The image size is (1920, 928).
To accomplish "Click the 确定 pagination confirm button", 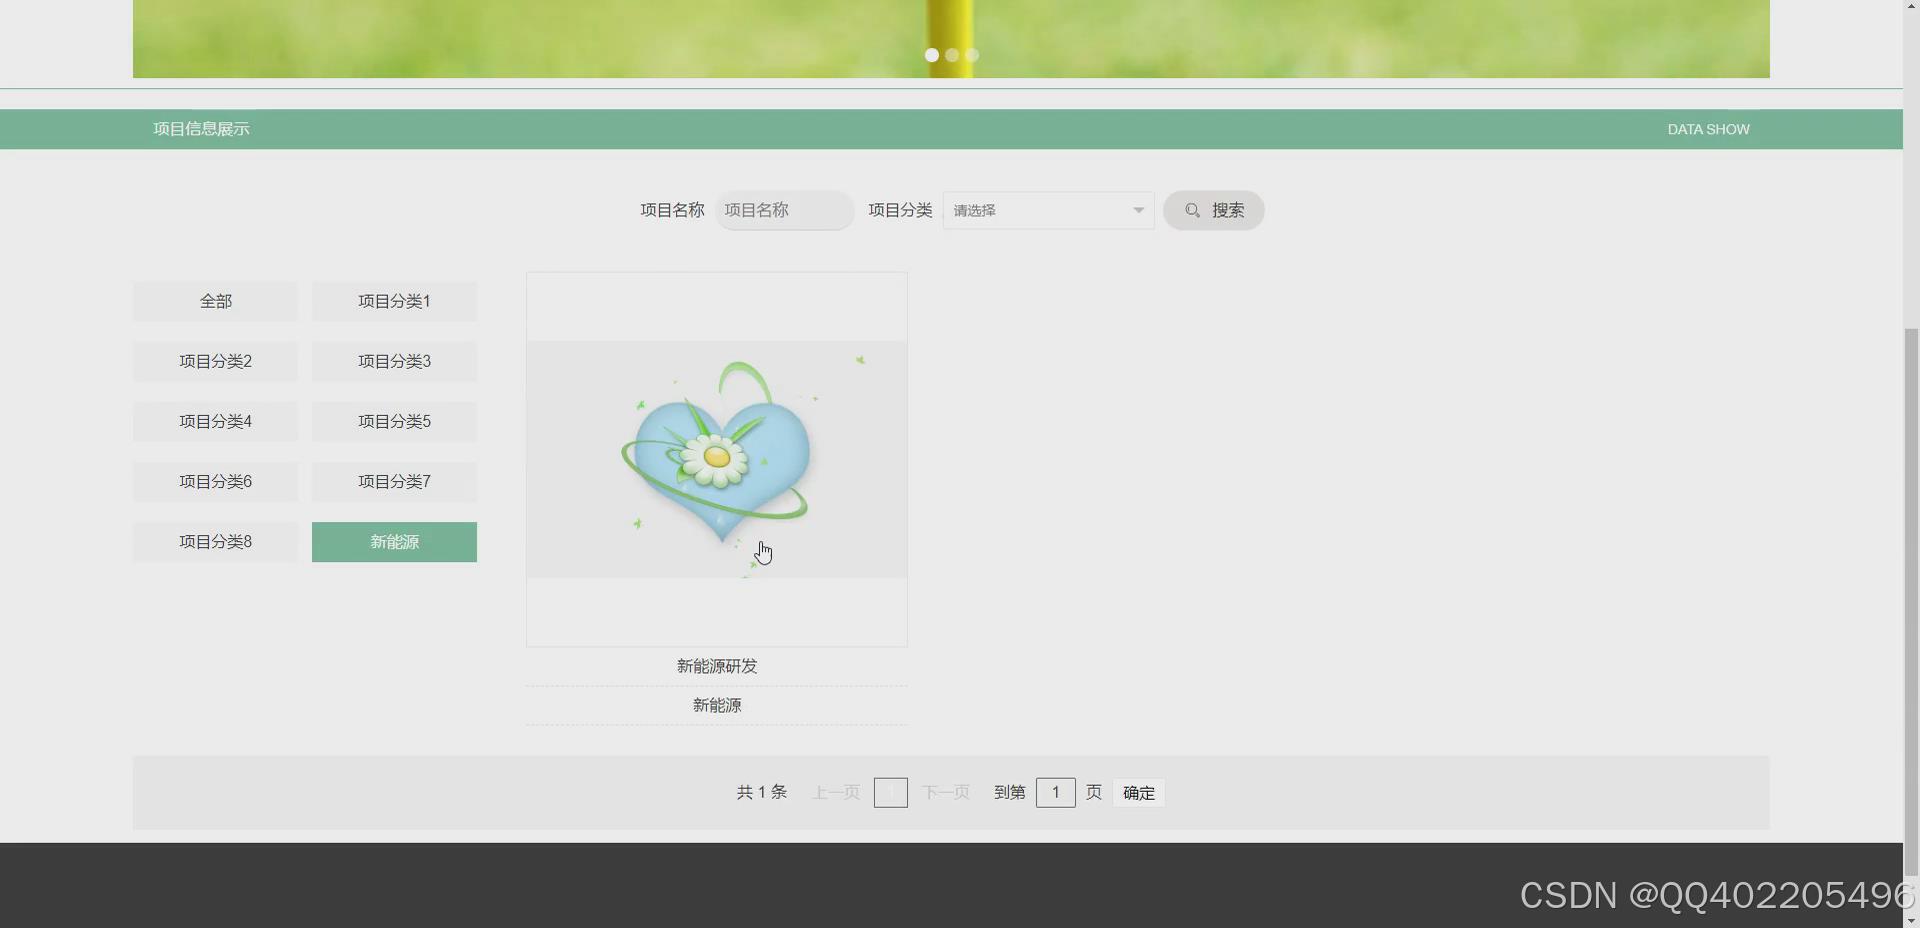I will click(x=1138, y=792).
